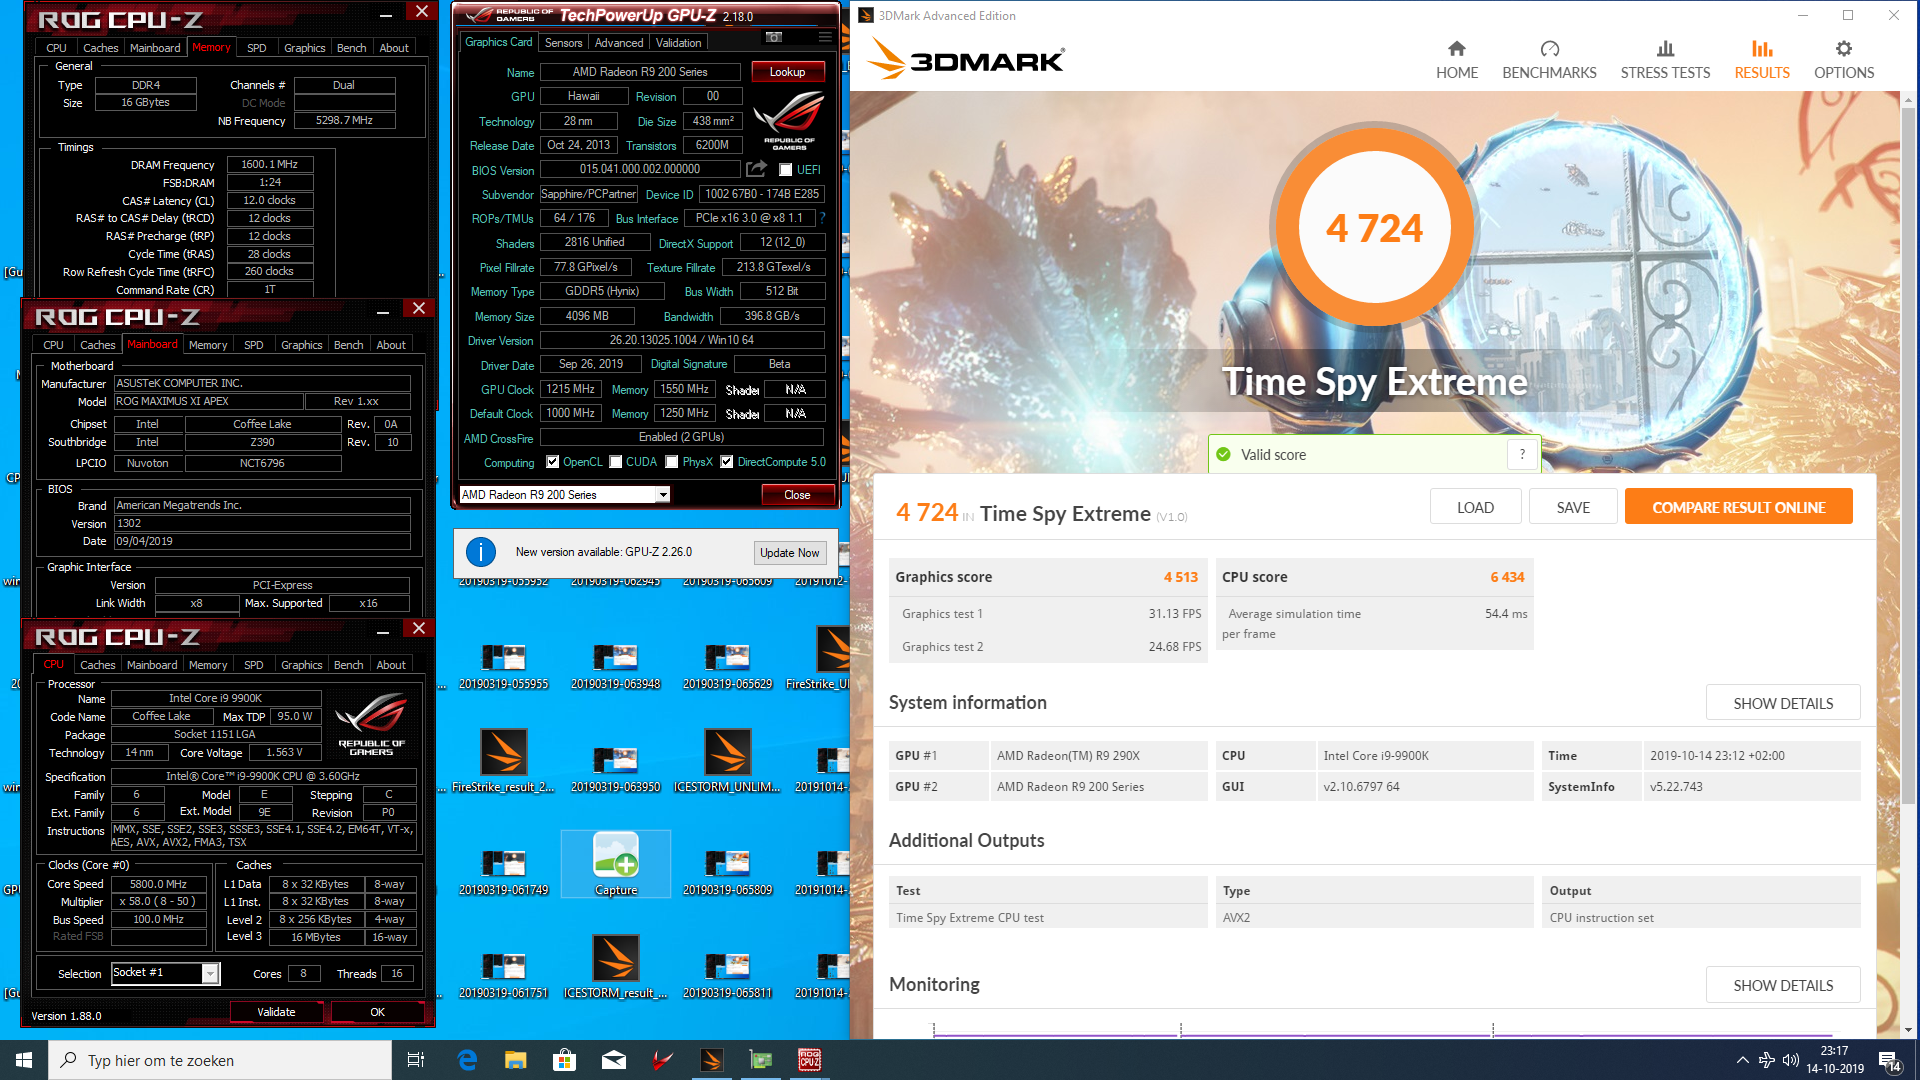Open the Capture desktop icon

tap(616, 864)
